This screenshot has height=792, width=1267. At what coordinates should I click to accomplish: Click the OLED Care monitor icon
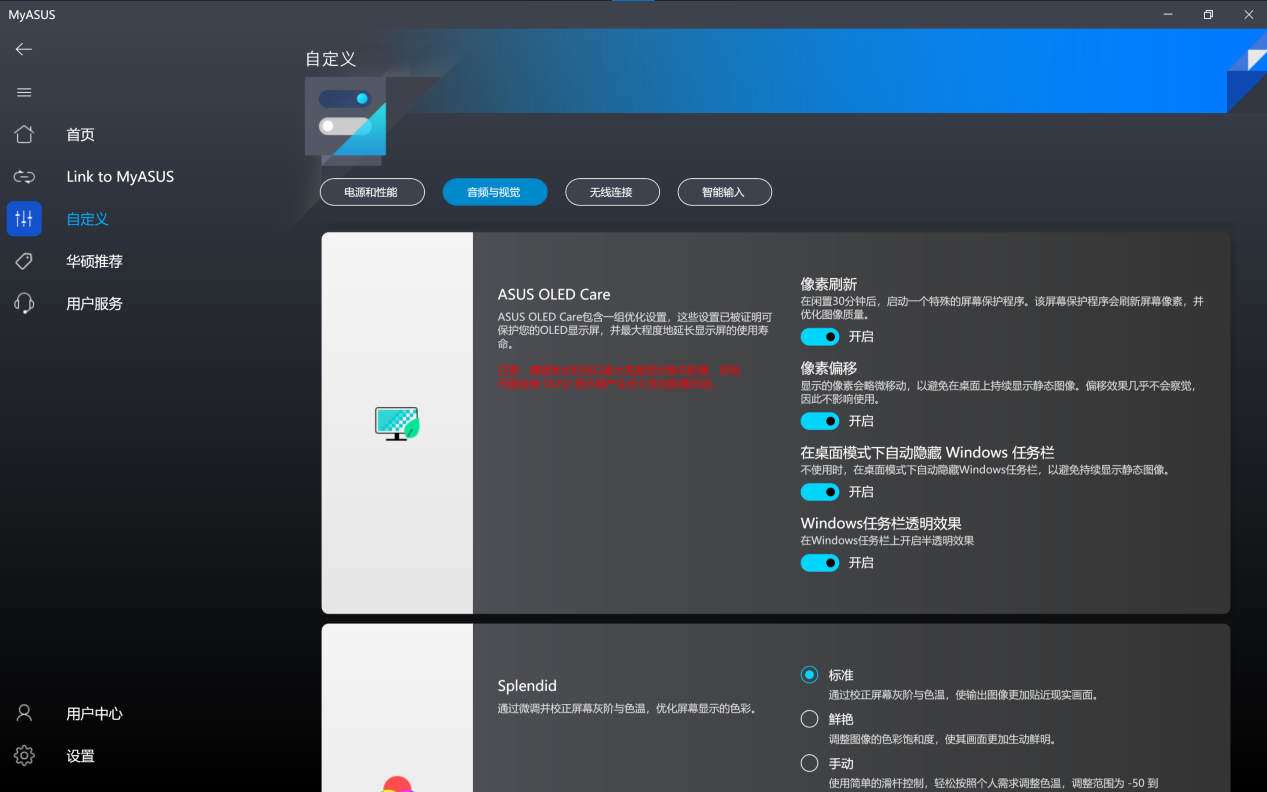coord(397,424)
